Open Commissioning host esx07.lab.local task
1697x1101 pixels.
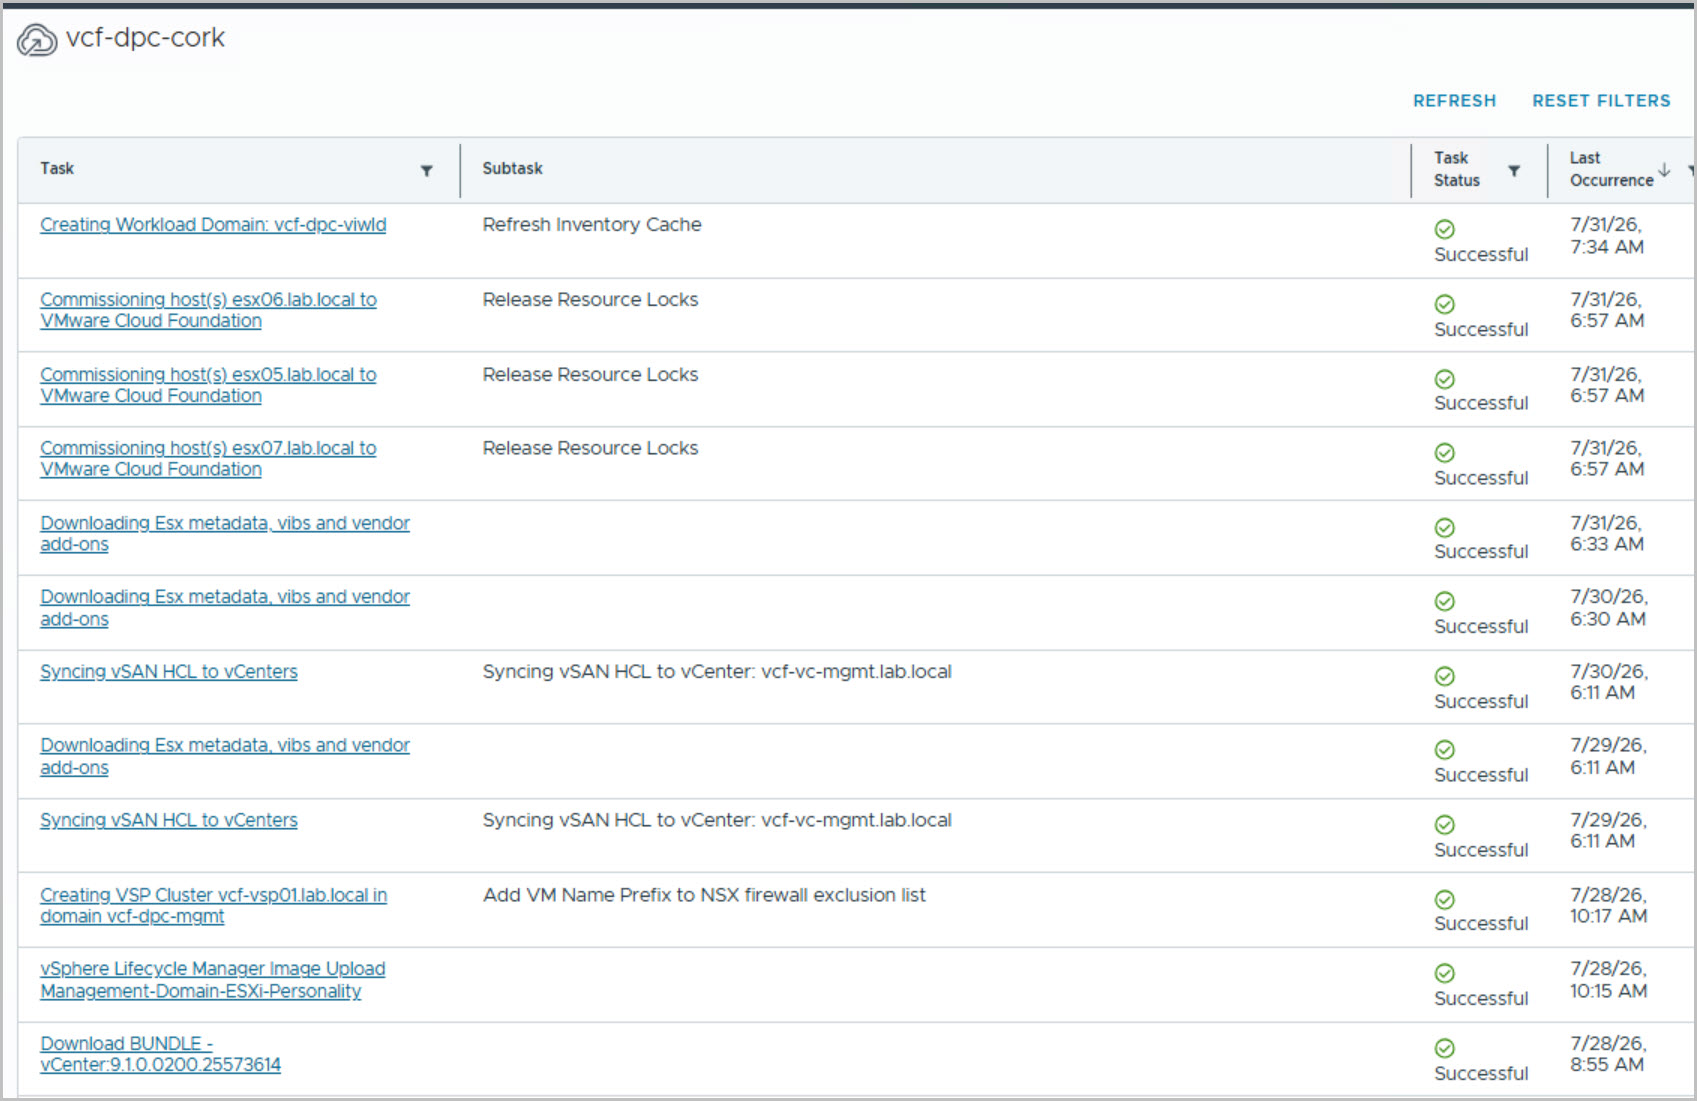208,459
